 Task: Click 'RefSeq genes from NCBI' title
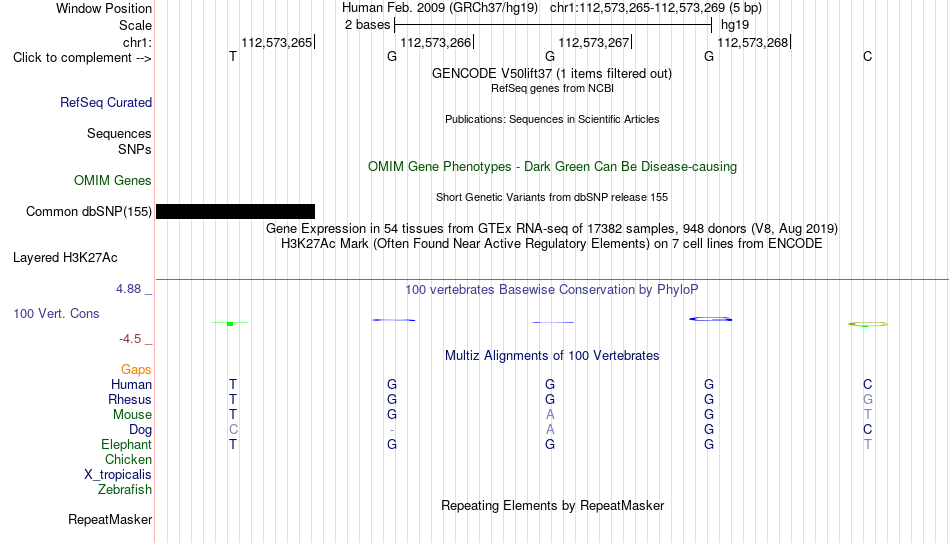tap(552, 88)
